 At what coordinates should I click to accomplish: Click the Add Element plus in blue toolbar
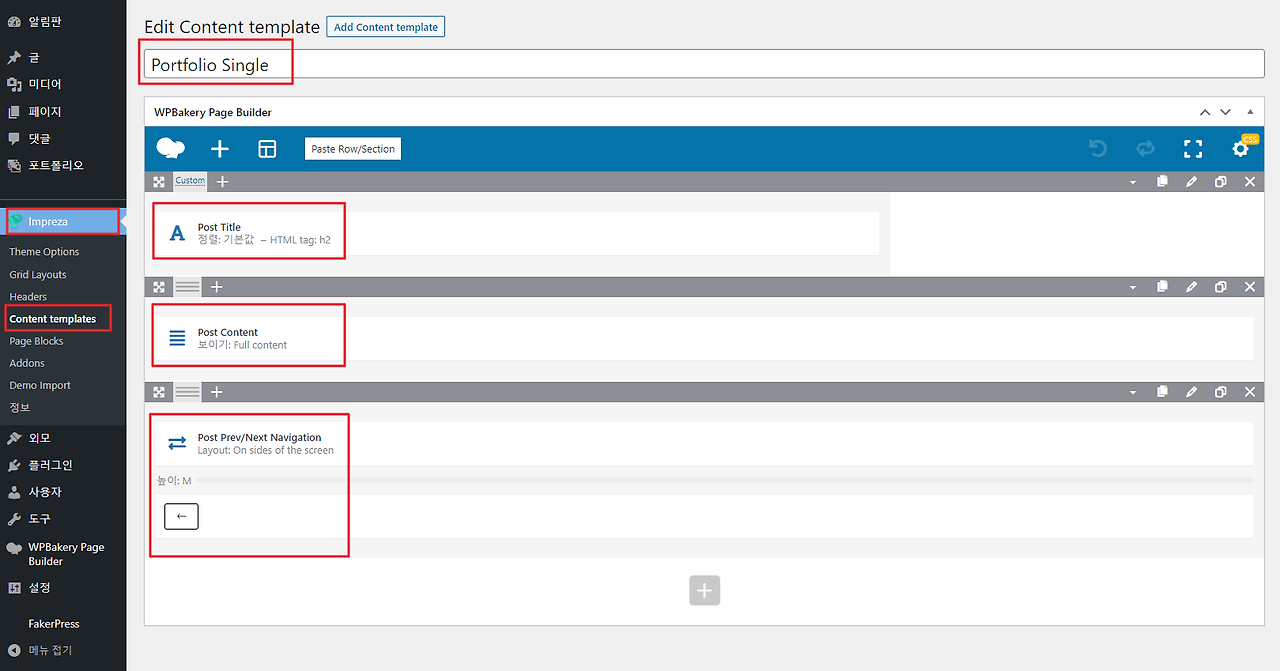pyautogui.click(x=220, y=149)
